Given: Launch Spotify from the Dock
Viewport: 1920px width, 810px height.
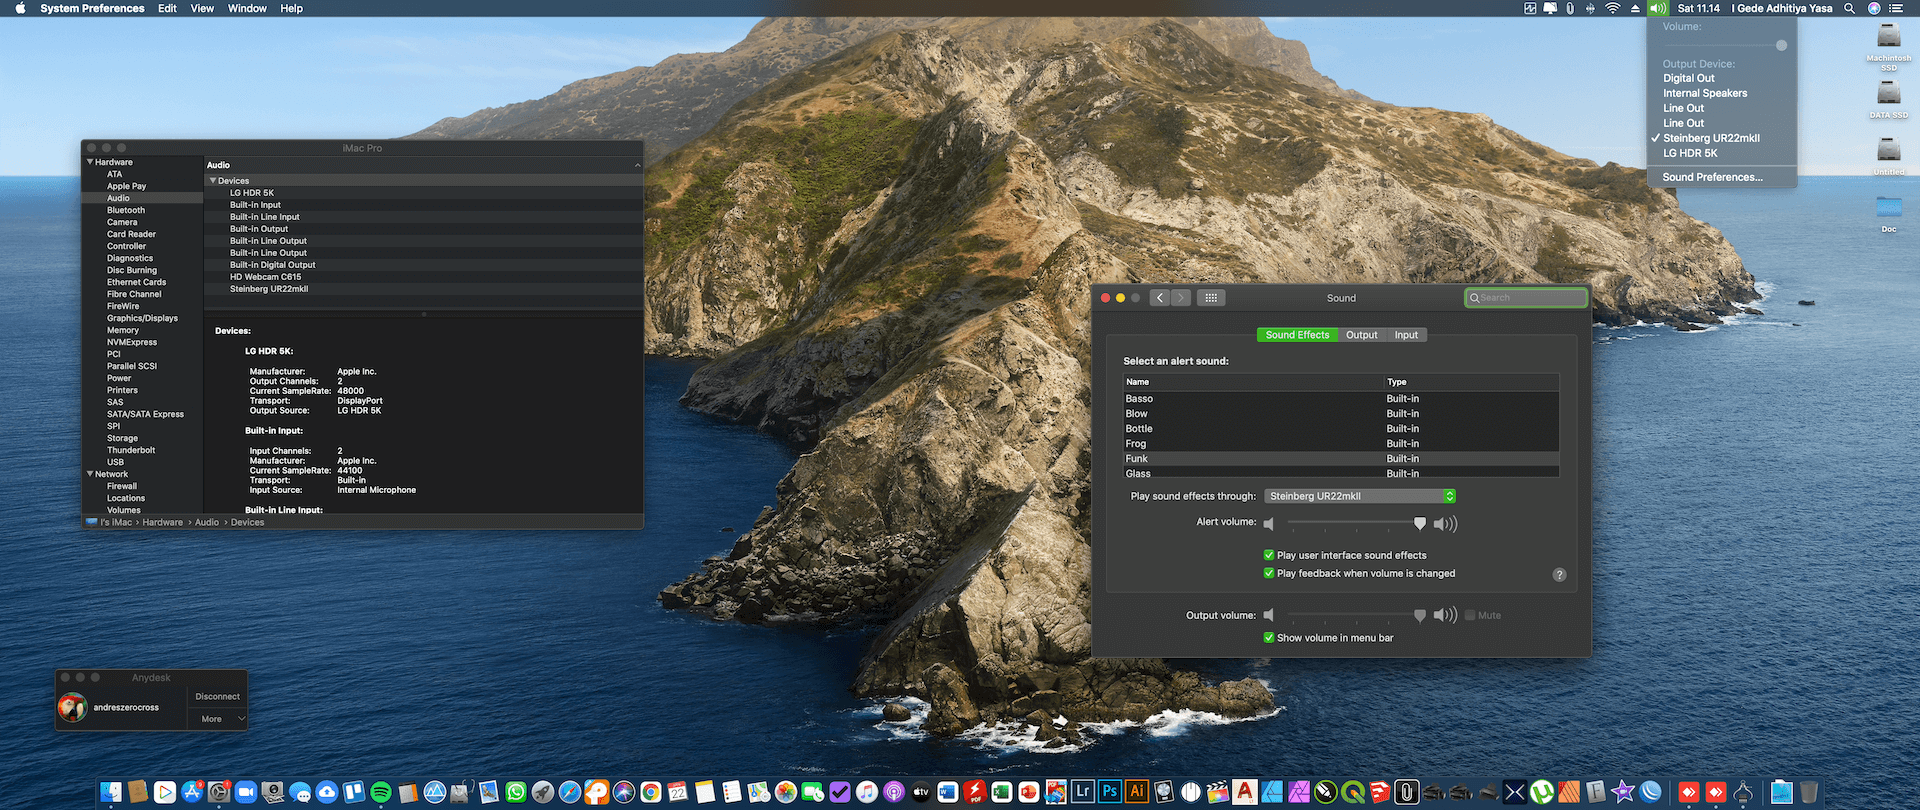Looking at the screenshot, I should pos(381,792).
